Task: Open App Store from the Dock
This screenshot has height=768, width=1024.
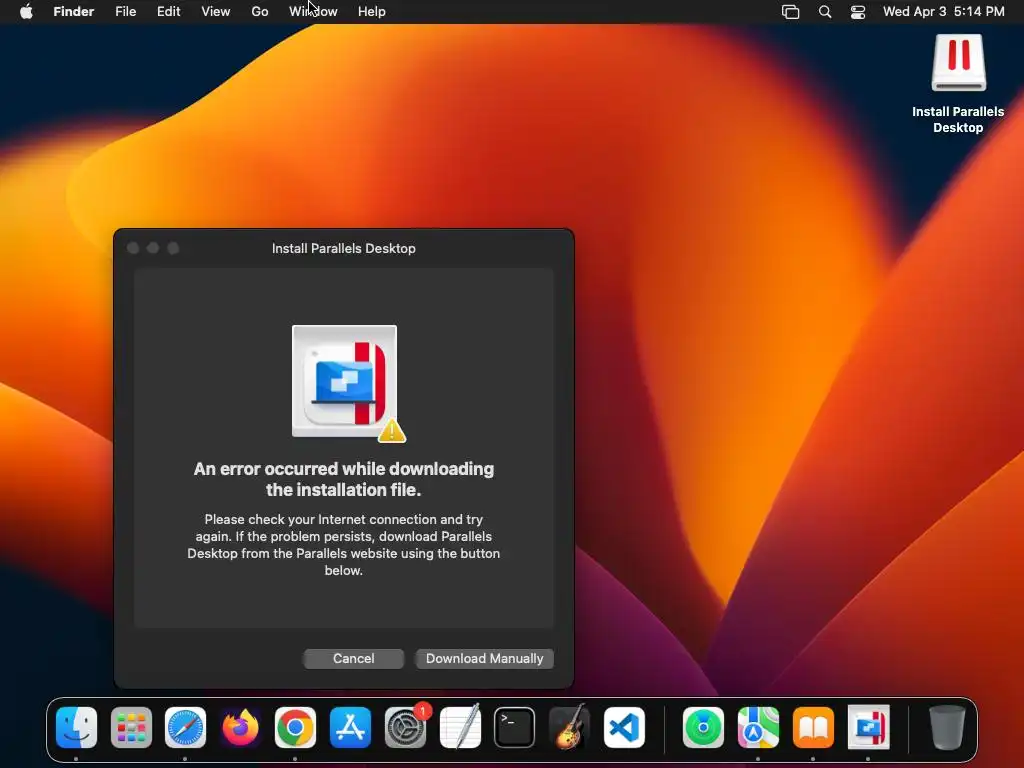Action: point(351,727)
